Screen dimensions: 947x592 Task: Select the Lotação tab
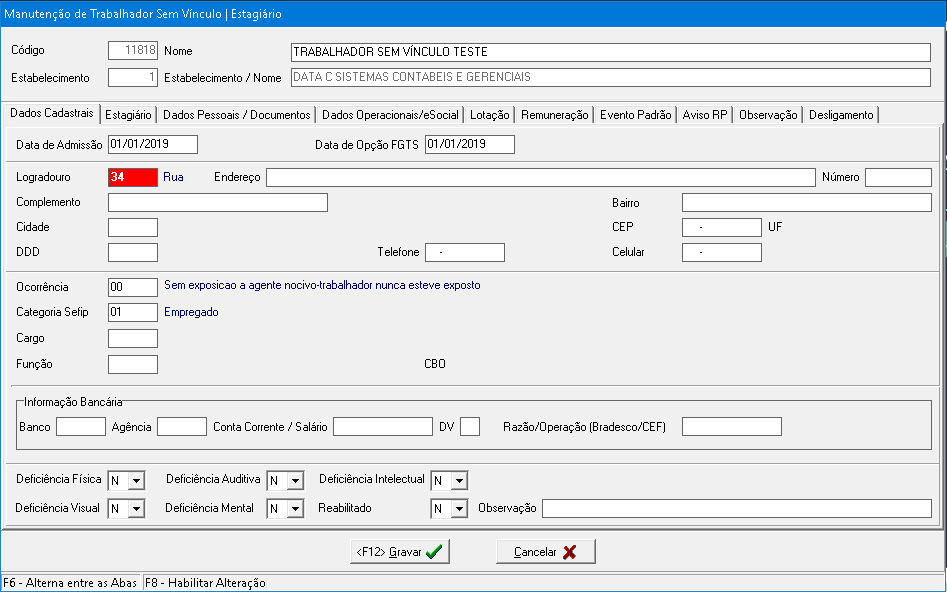490,115
